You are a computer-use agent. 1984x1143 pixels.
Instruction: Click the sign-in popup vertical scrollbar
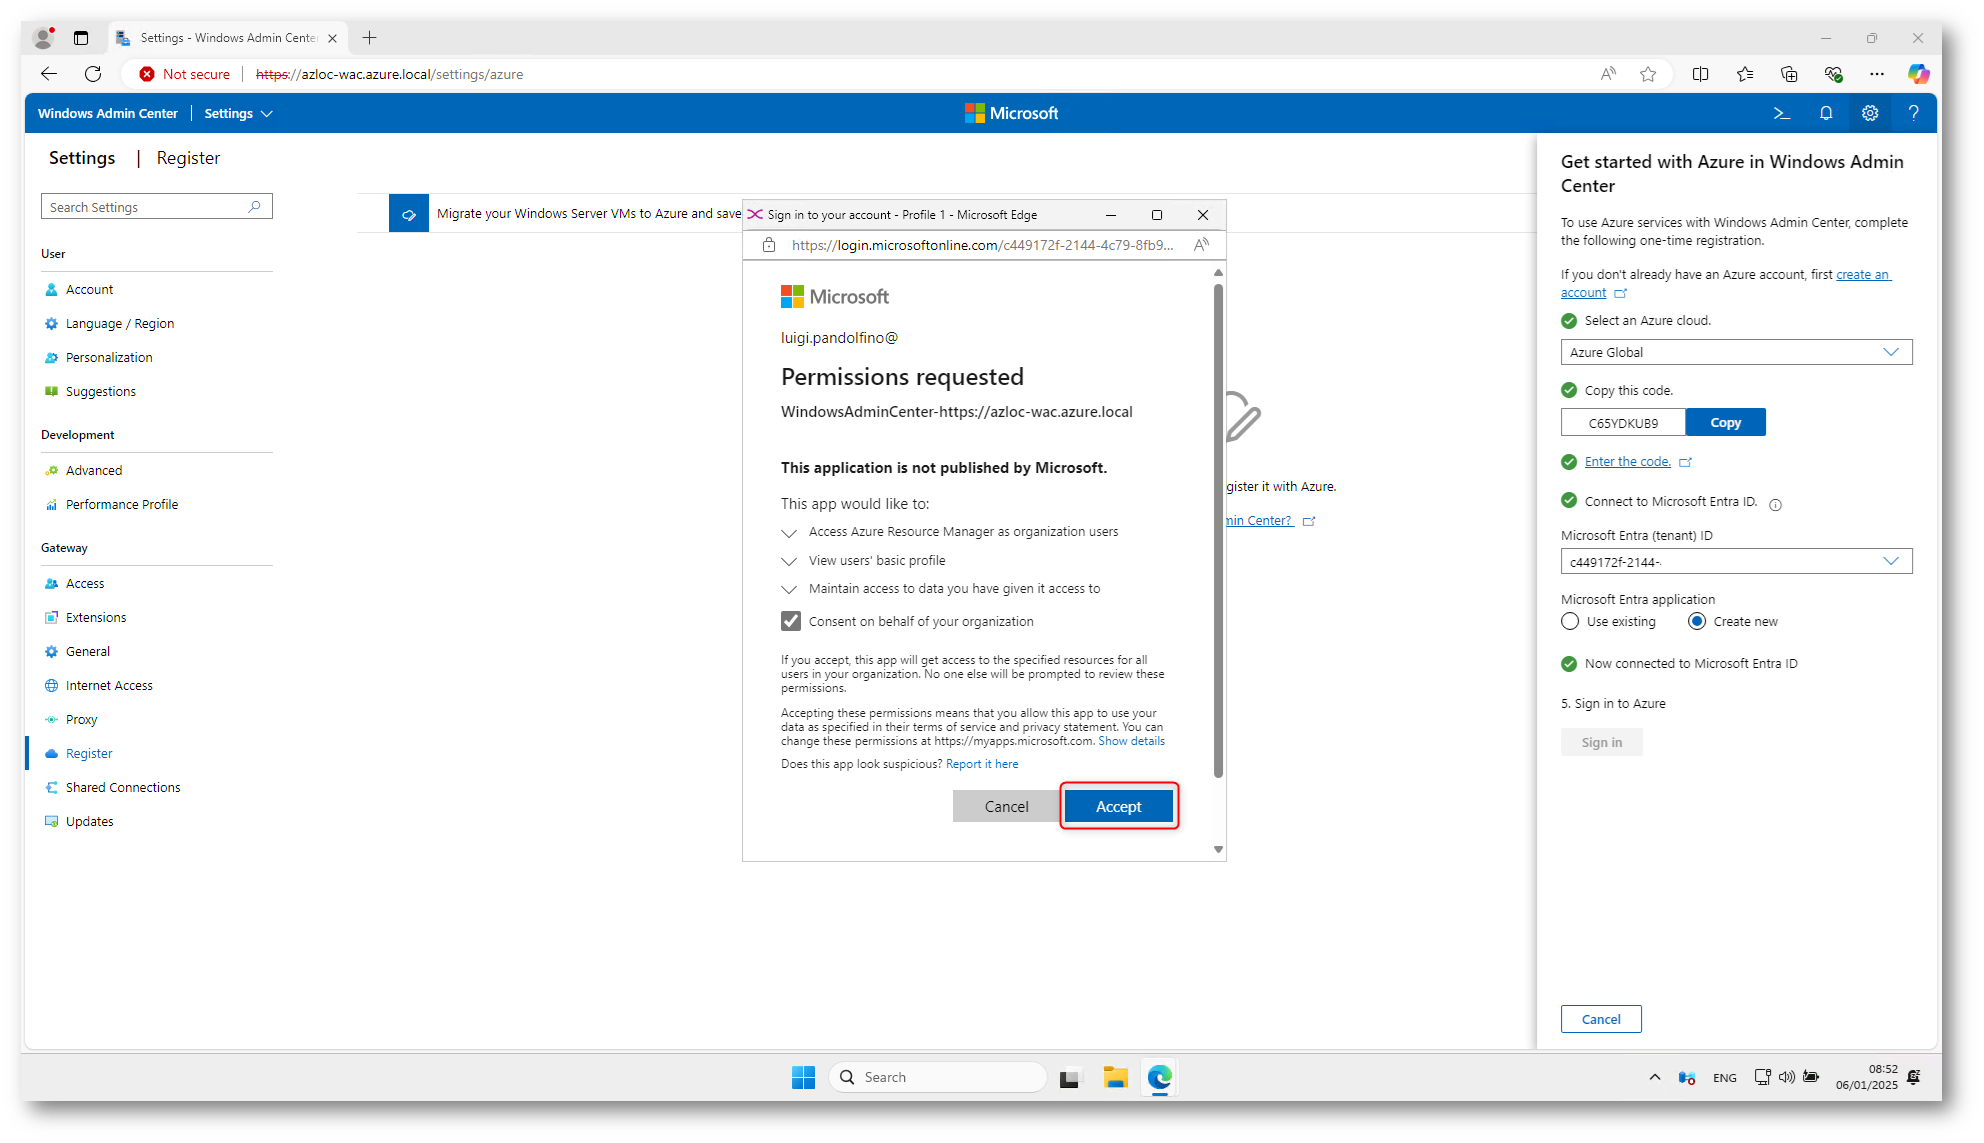pos(1218,530)
